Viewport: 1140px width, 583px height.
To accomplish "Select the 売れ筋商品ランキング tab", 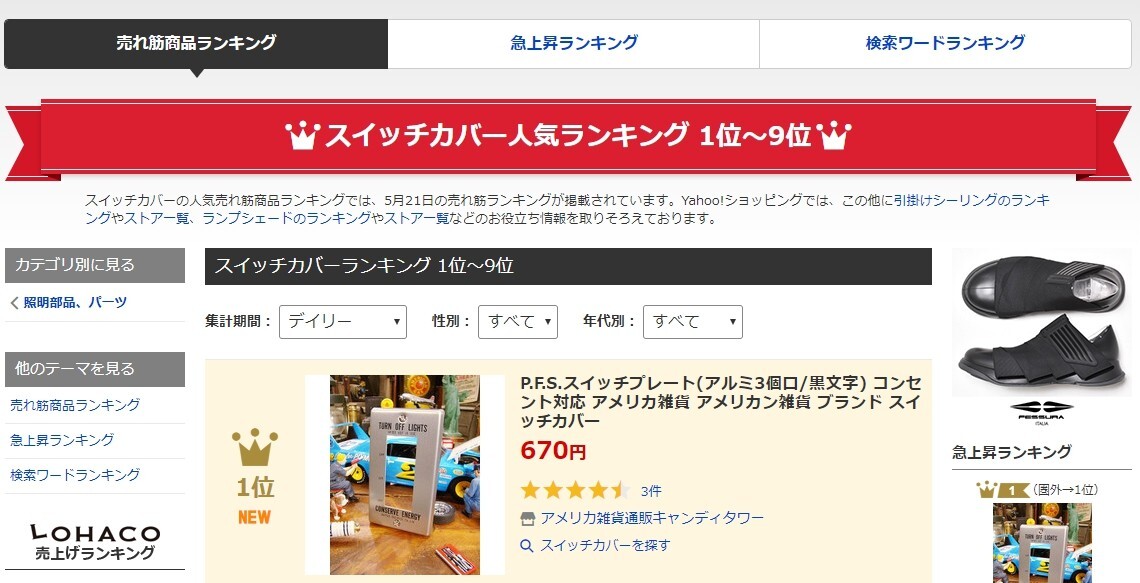I will [196, 44].
